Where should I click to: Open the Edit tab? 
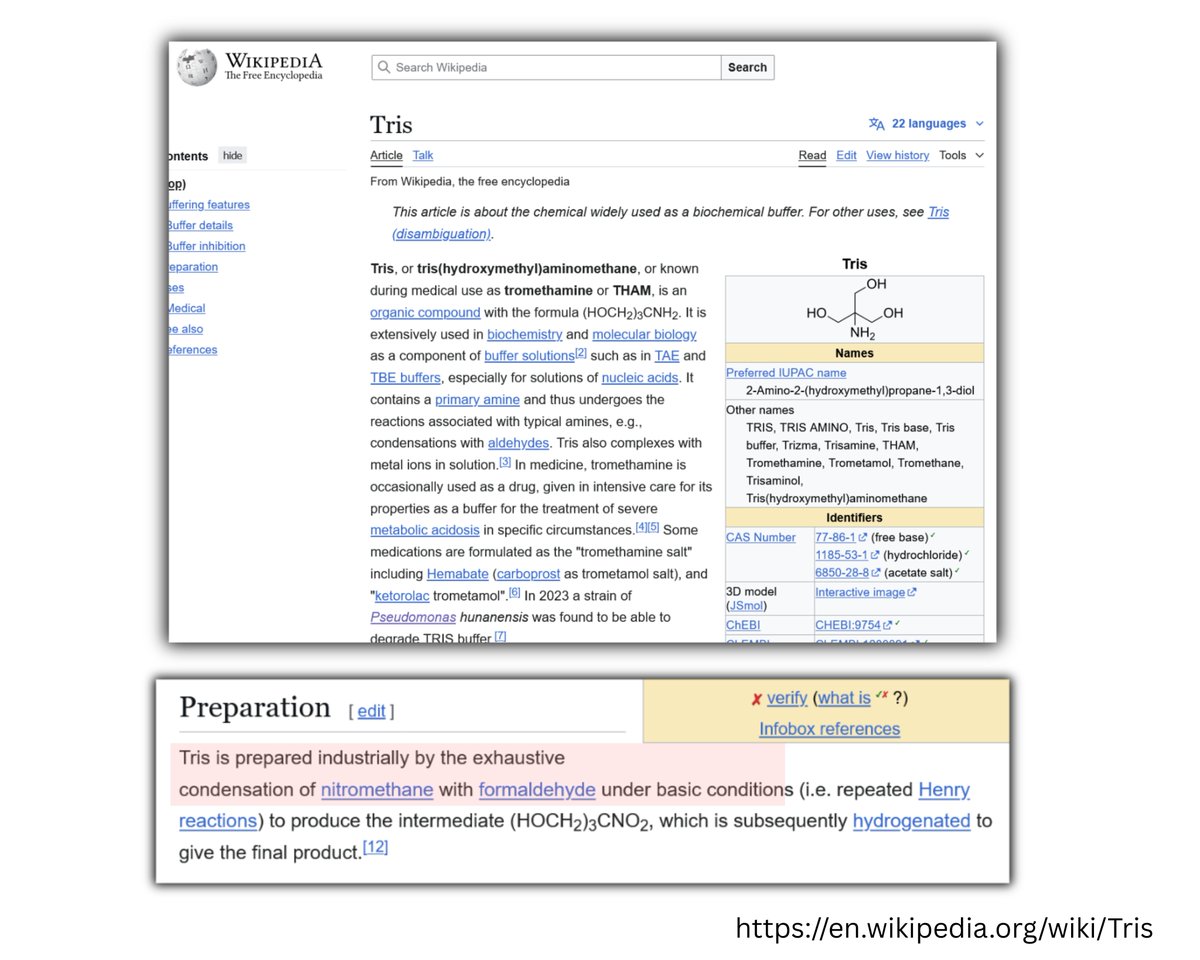coord(846,155)
